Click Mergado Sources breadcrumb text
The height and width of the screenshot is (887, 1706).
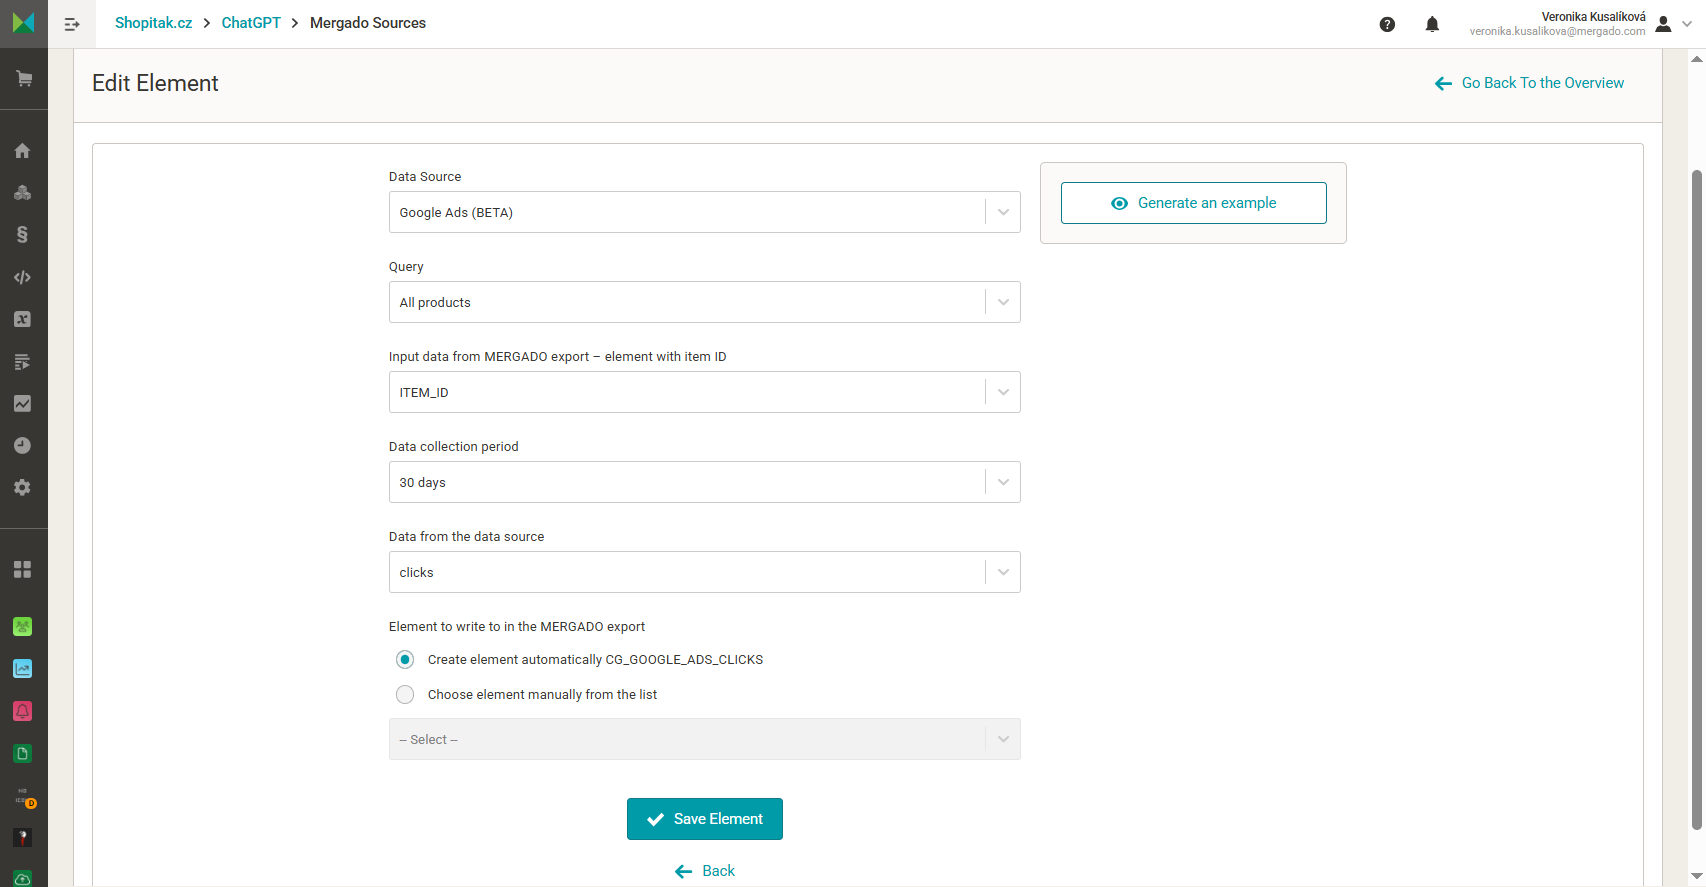[368, 23]
